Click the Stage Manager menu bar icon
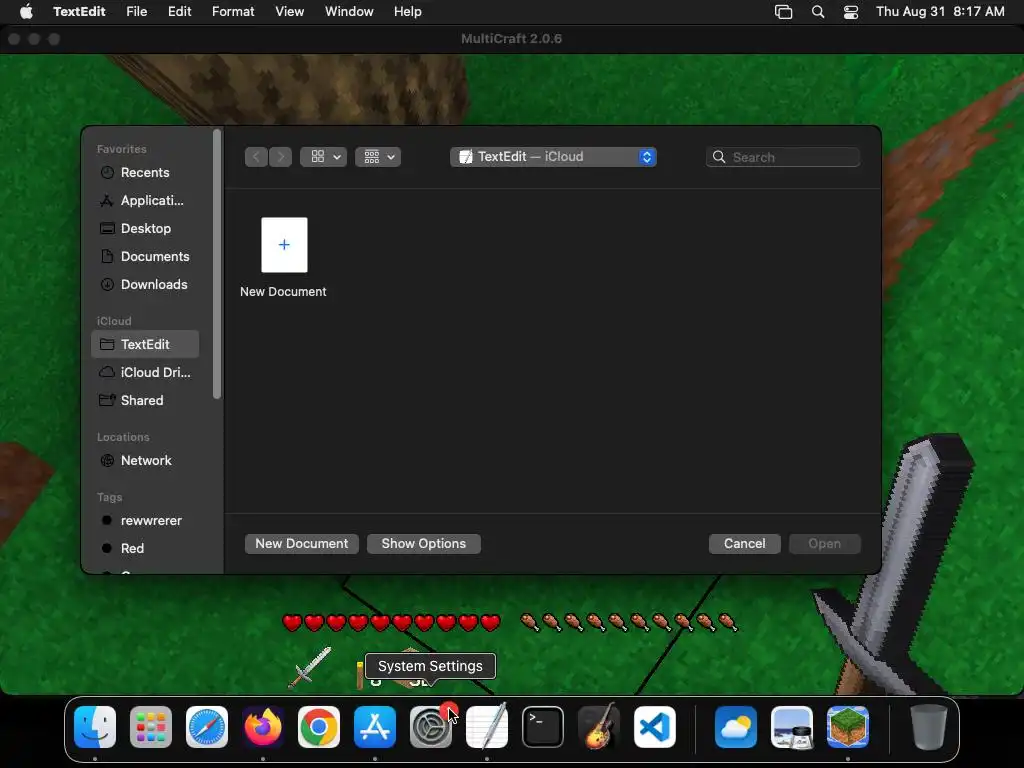This screenshot has width=1024, height=768. click(783, 12)
